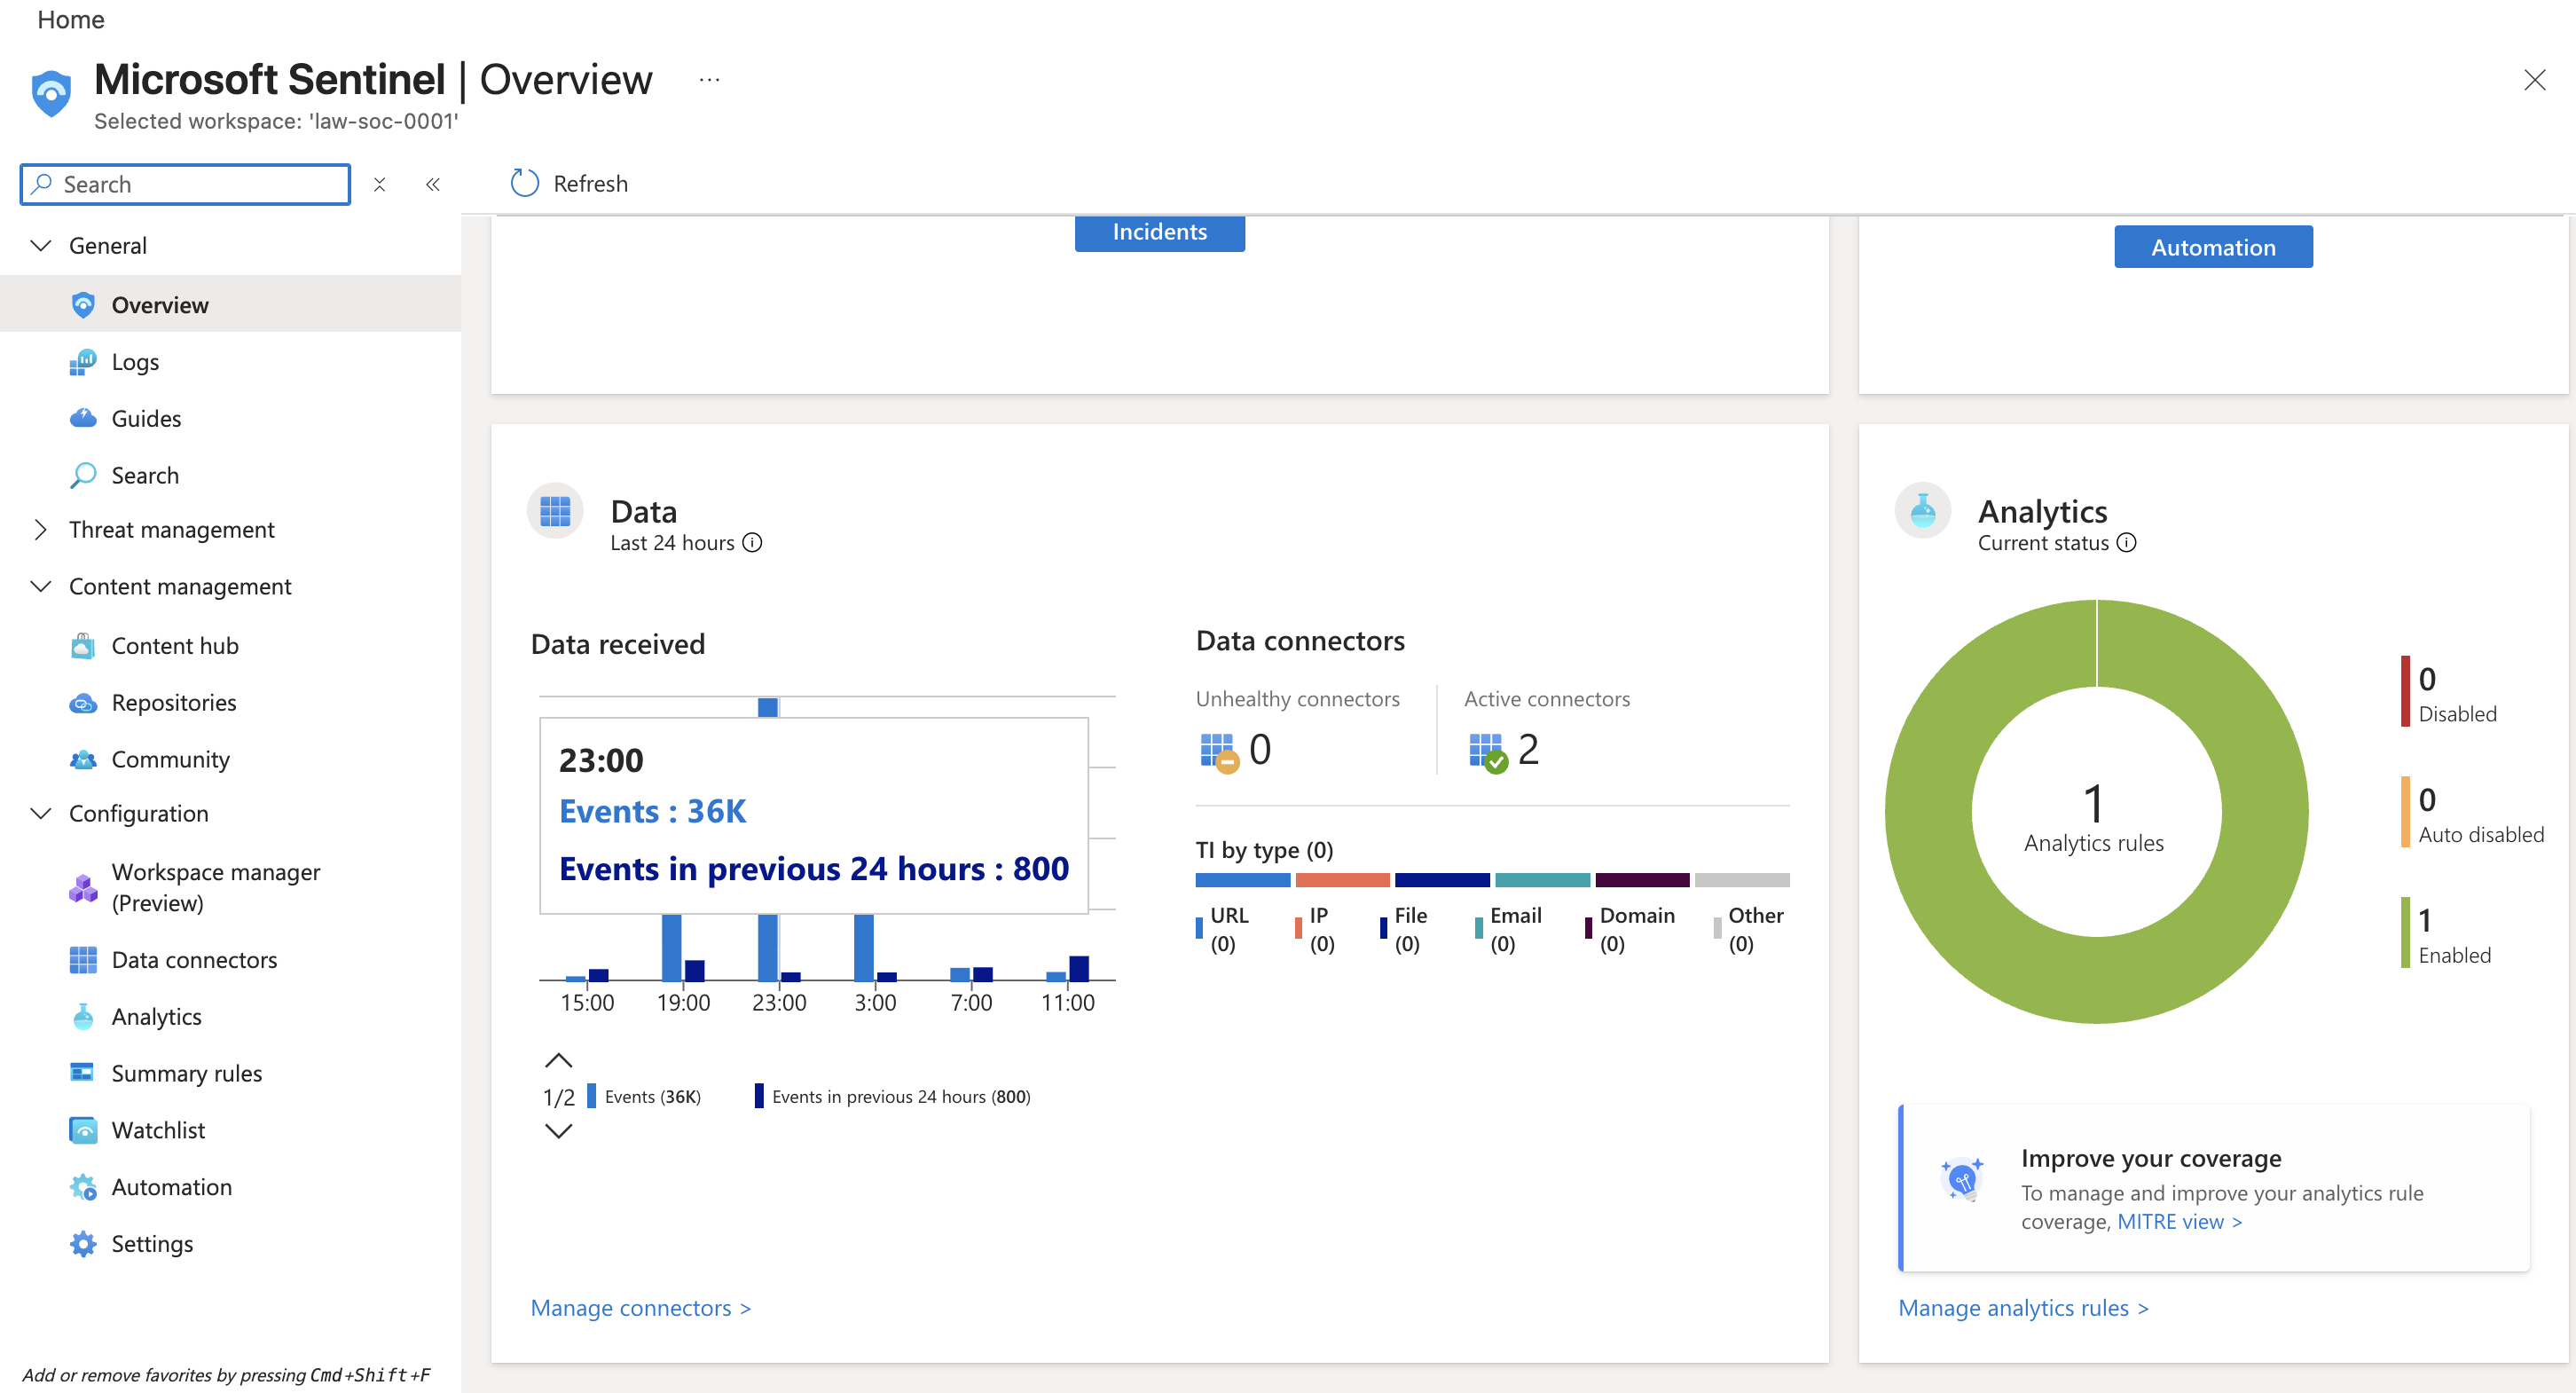Image resolution: width=2576 pixels, height=1393 pixels.
Task: Open the Watchlist page
Action: coord(158,1130)
